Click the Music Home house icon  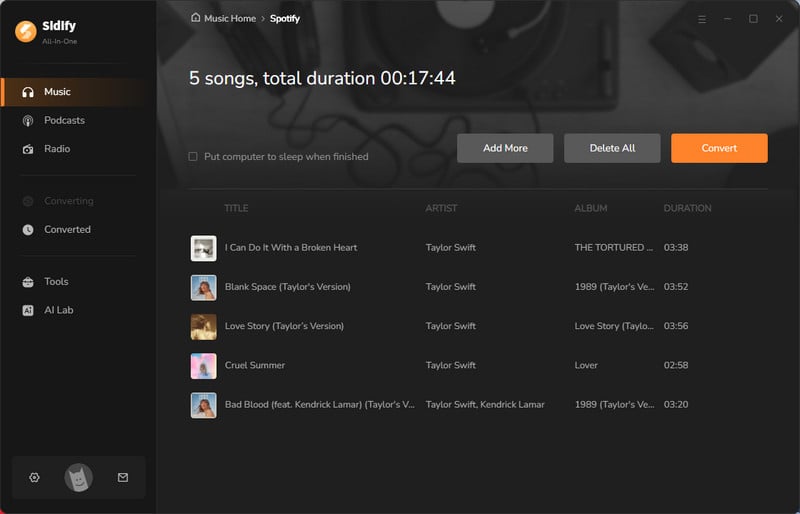click(195, 18)
